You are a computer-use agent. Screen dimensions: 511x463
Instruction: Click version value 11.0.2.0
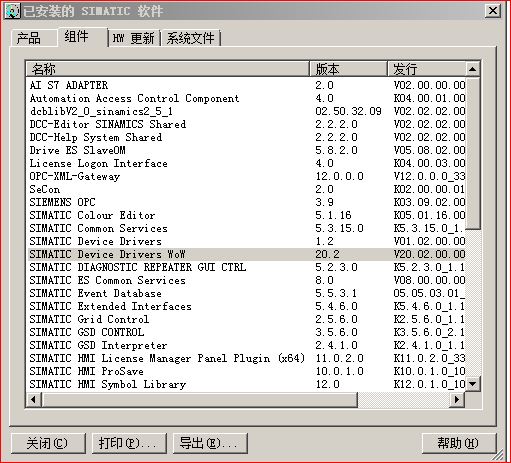(x=339, y=358)
